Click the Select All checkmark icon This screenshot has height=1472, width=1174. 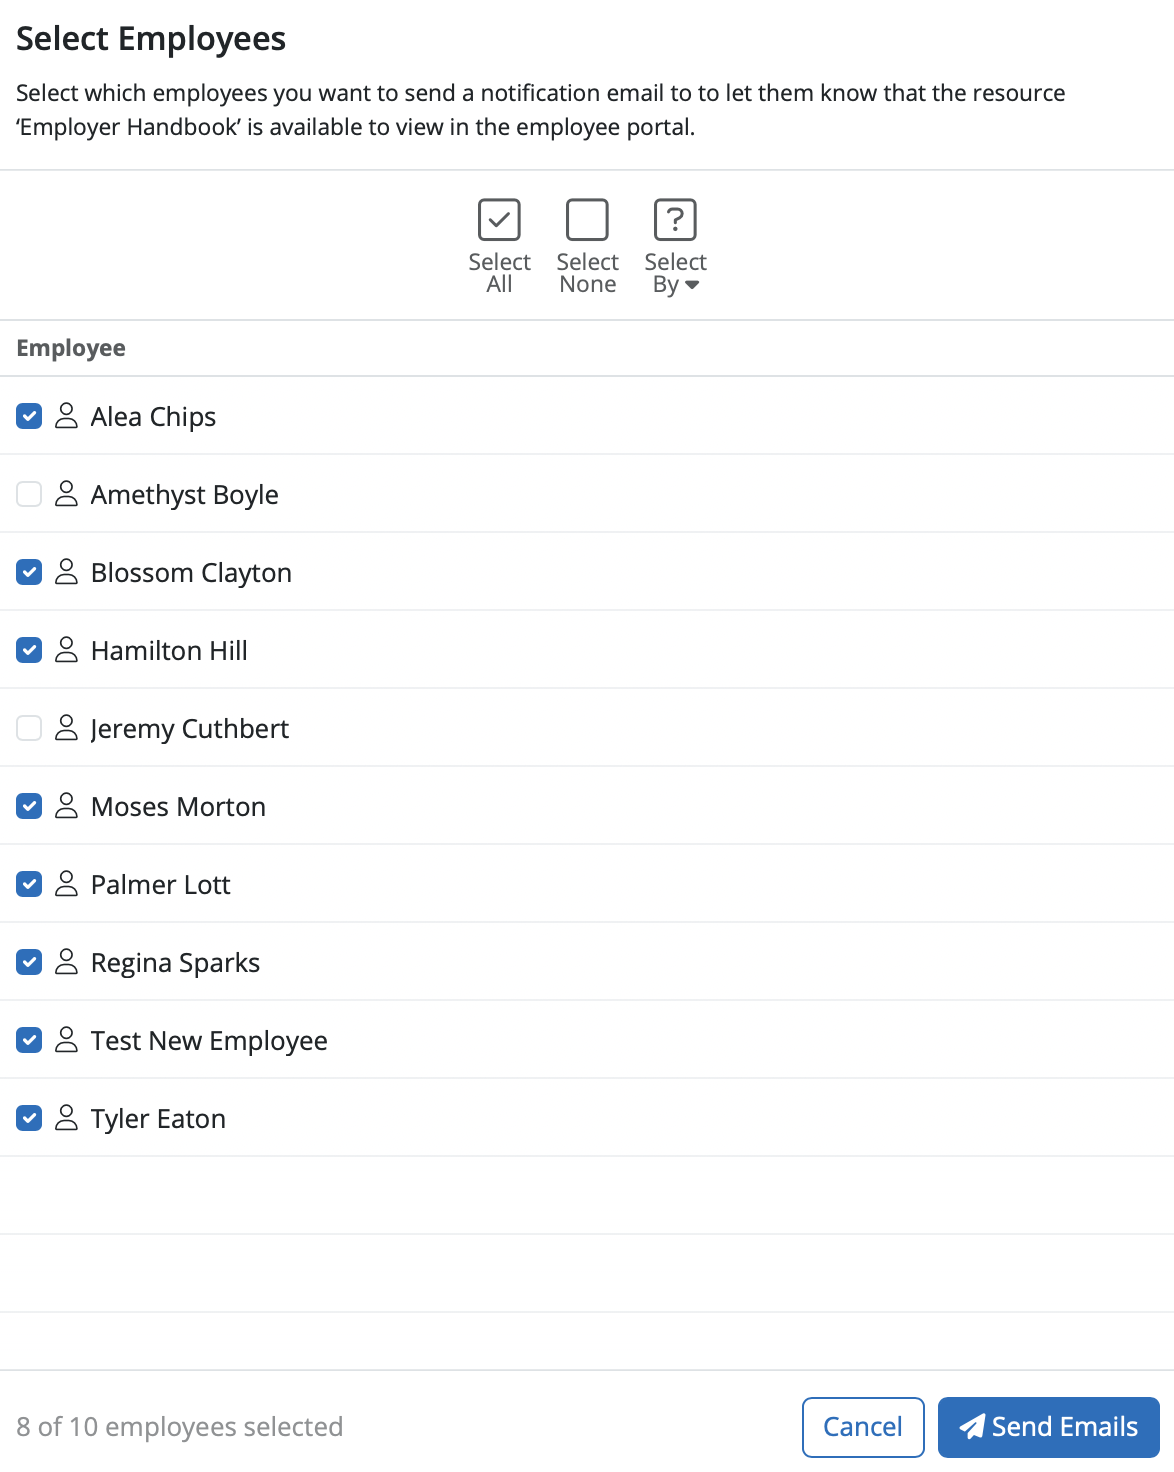pos(499,220)
